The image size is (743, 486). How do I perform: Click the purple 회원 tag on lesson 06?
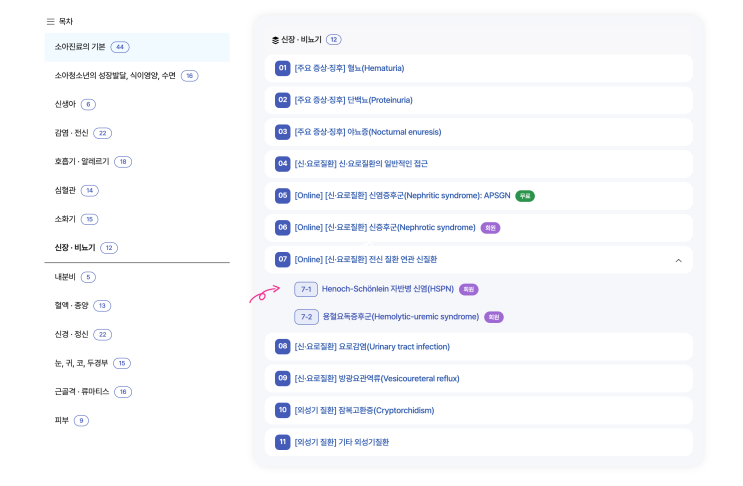(490, 228)
